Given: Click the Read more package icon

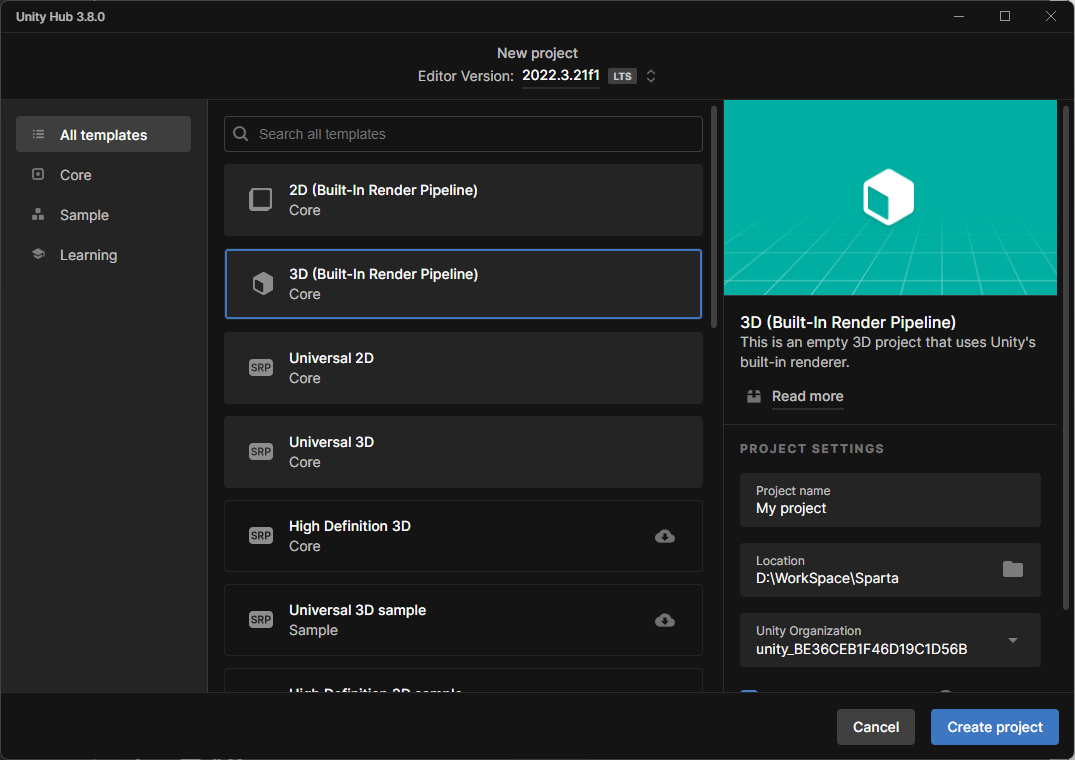Looking at the screenshot, I should [753, 396].
